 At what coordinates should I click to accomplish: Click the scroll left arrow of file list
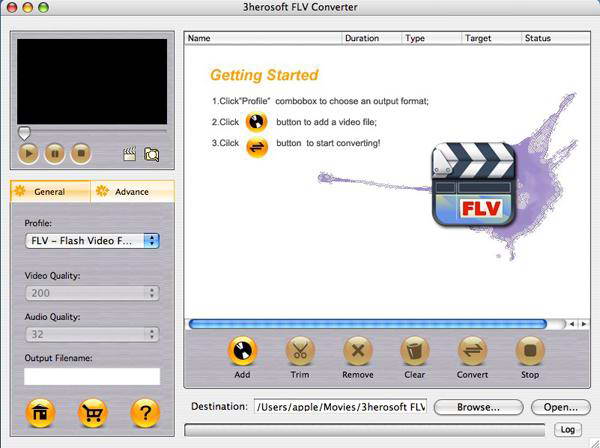[572, 324]
